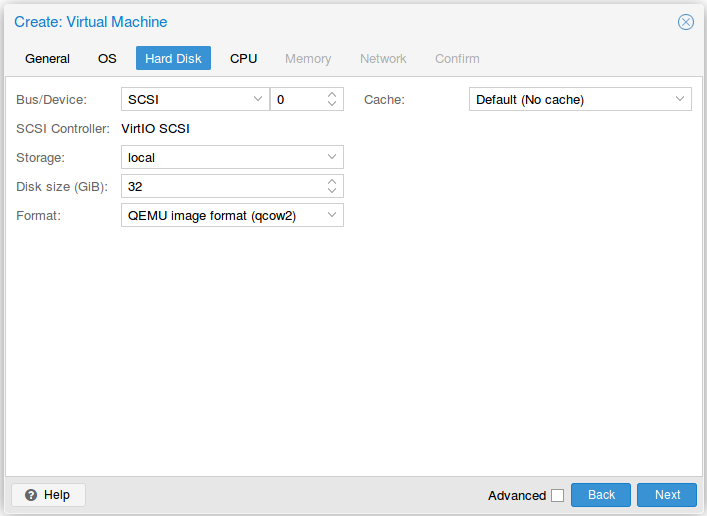
Task: Expand the Storage dropdown arrow
Action: coord(332,157)
